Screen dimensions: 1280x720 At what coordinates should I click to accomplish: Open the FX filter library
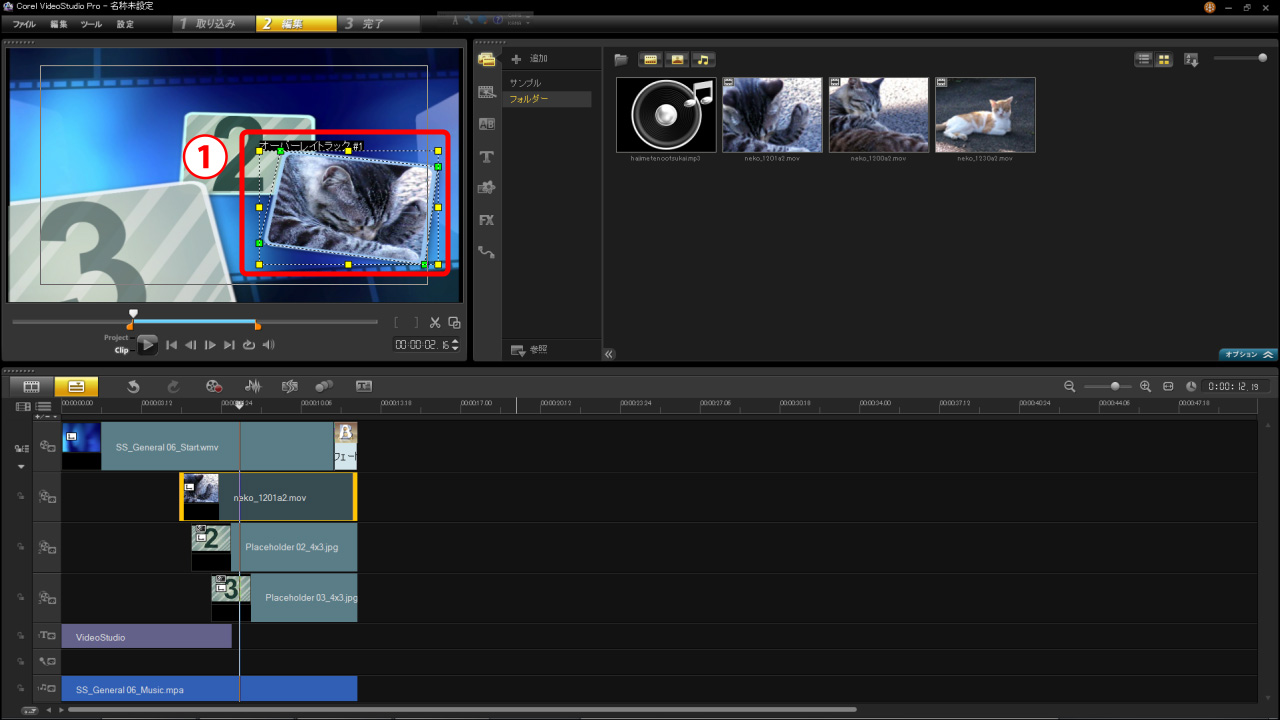click(487, 220)
